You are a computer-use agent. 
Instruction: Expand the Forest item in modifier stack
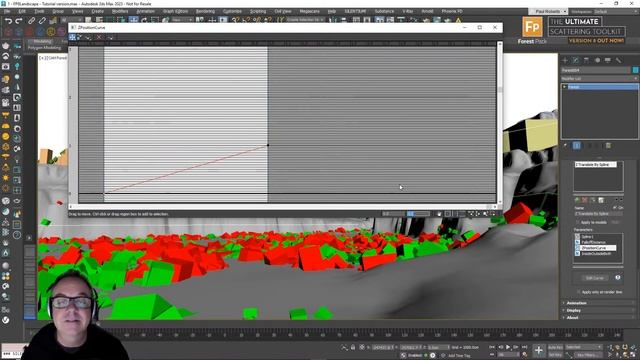(565, 87)
